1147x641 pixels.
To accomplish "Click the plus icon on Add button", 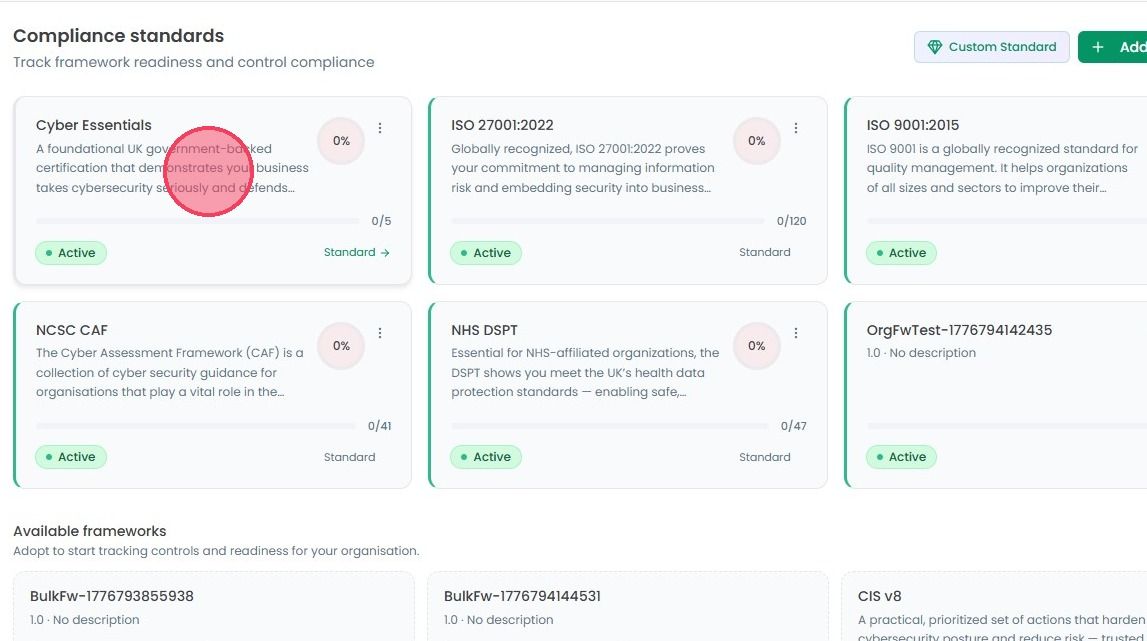I will pos(1097,47).
